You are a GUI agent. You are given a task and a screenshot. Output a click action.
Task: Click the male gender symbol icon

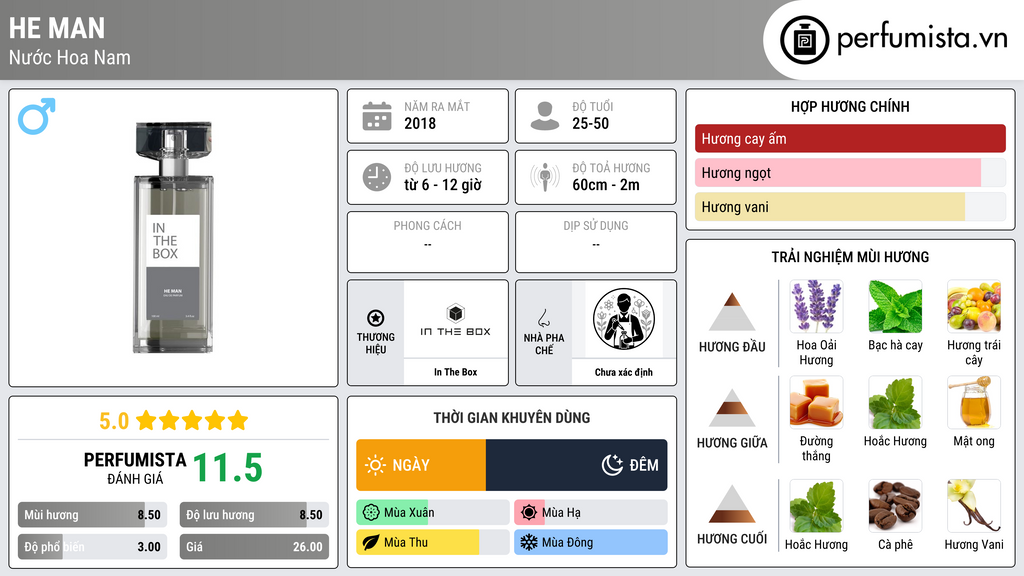click(x=37, y=116)
